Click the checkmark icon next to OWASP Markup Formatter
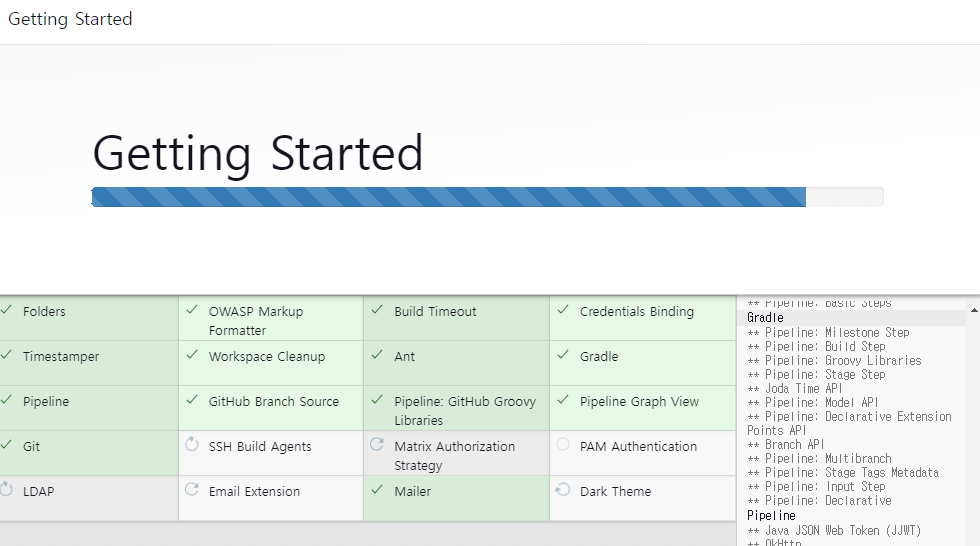The width and height of the screenshot is (980, 546). 192,310
